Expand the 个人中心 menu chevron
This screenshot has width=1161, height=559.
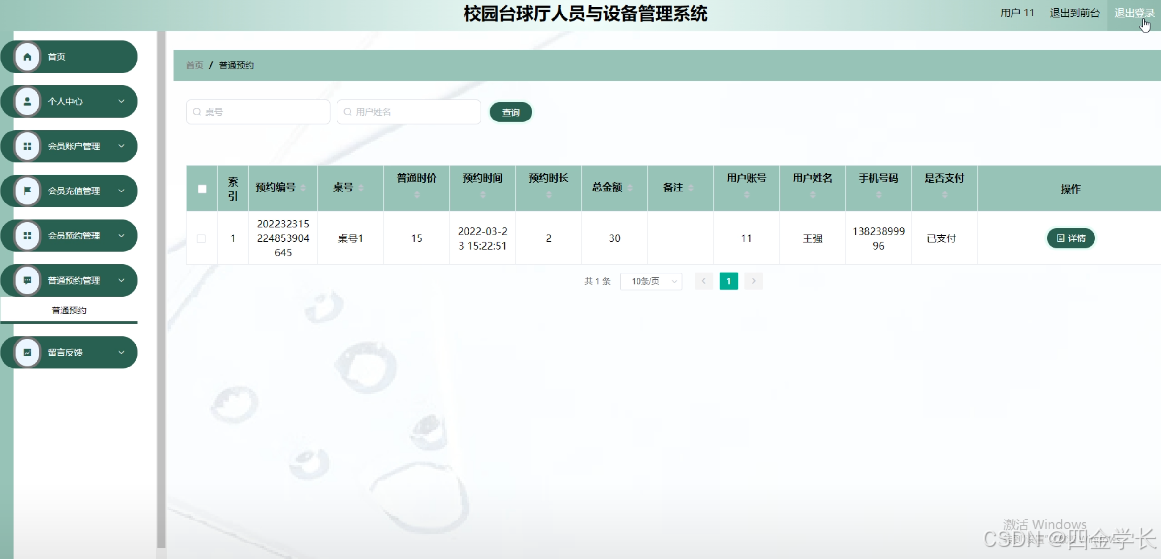121,101
